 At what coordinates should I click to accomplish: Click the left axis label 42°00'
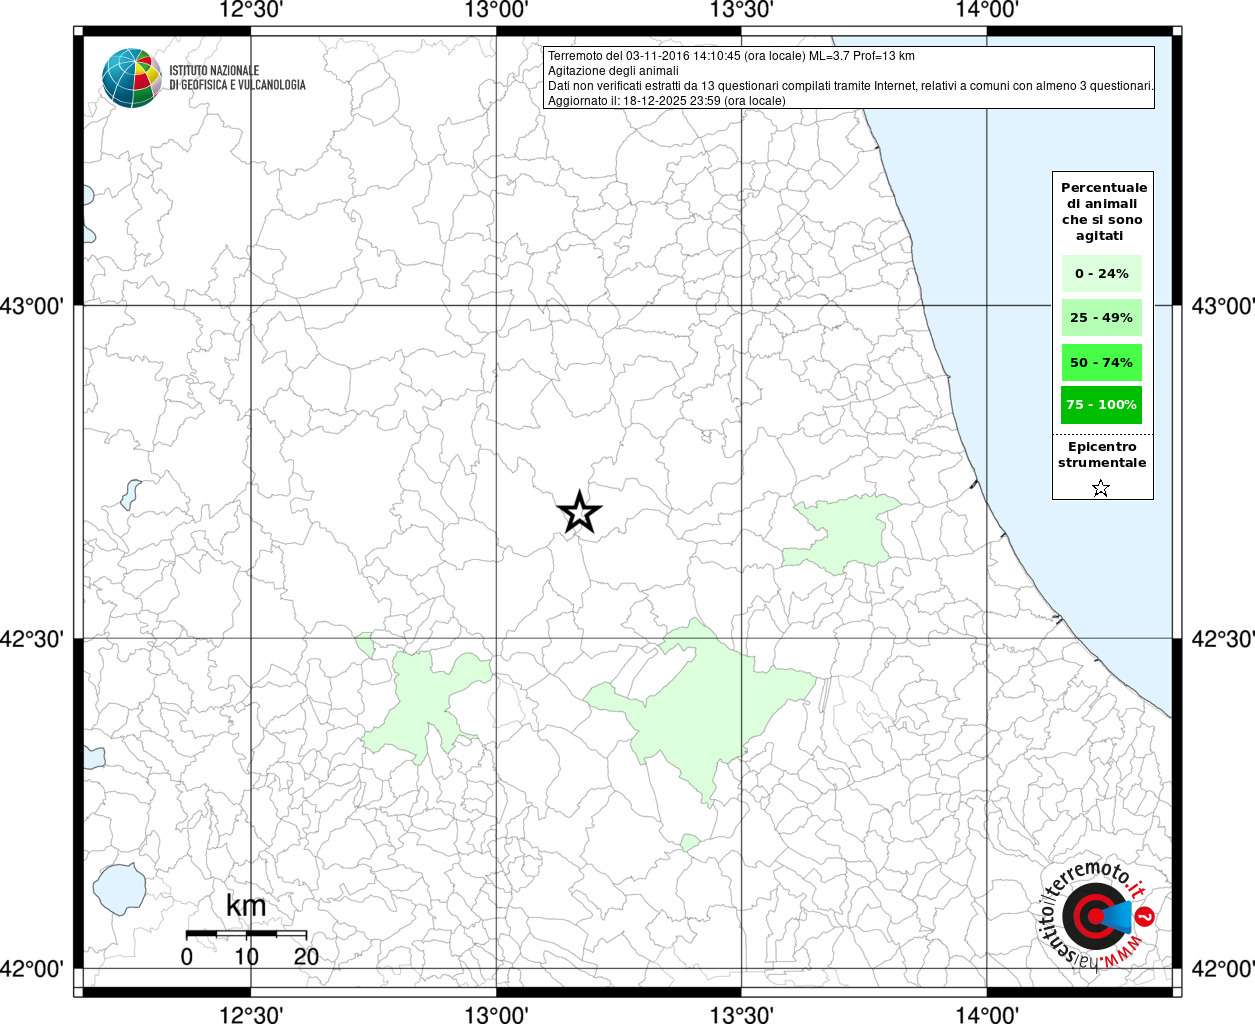tap(32, 969)
